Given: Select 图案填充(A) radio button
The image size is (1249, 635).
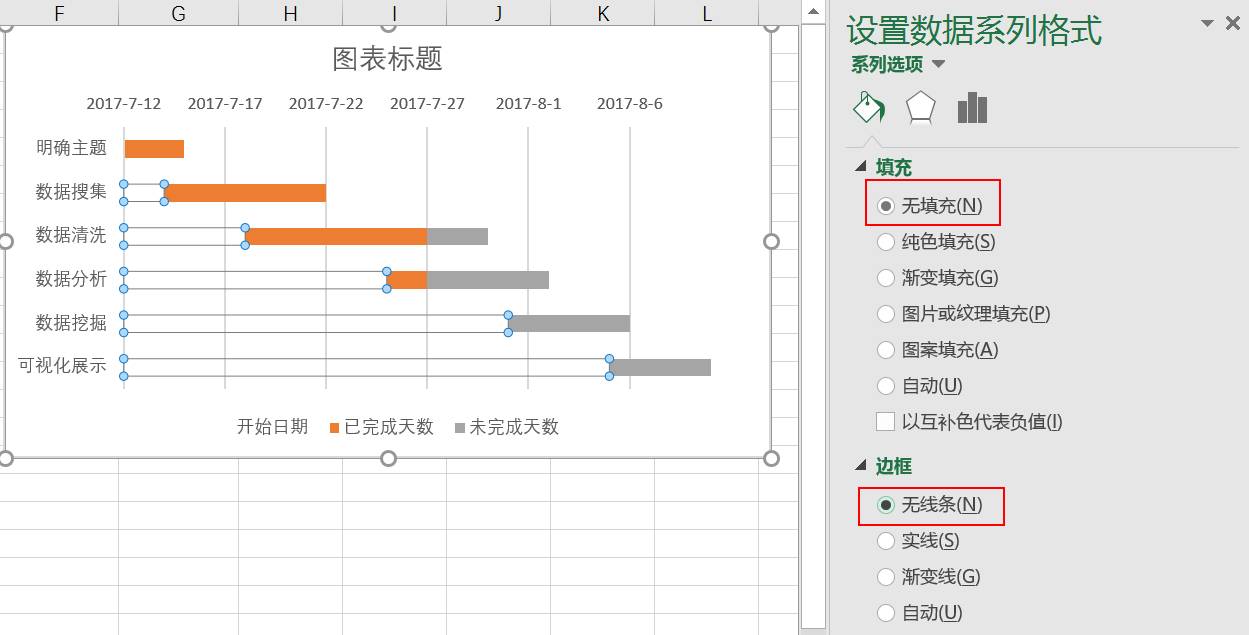Looking at the screenshot, I should click(885, 350).
